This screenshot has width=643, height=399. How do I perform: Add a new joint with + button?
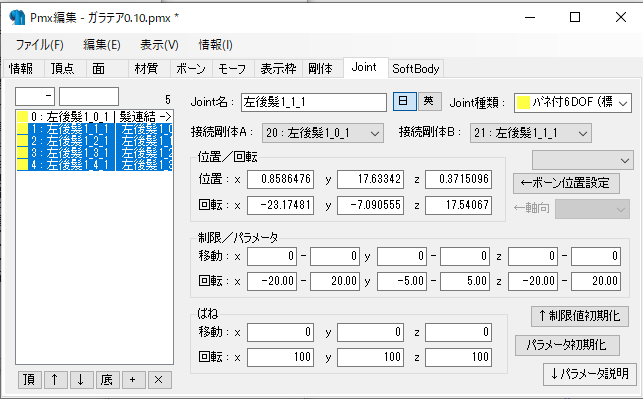coord(133,380)
